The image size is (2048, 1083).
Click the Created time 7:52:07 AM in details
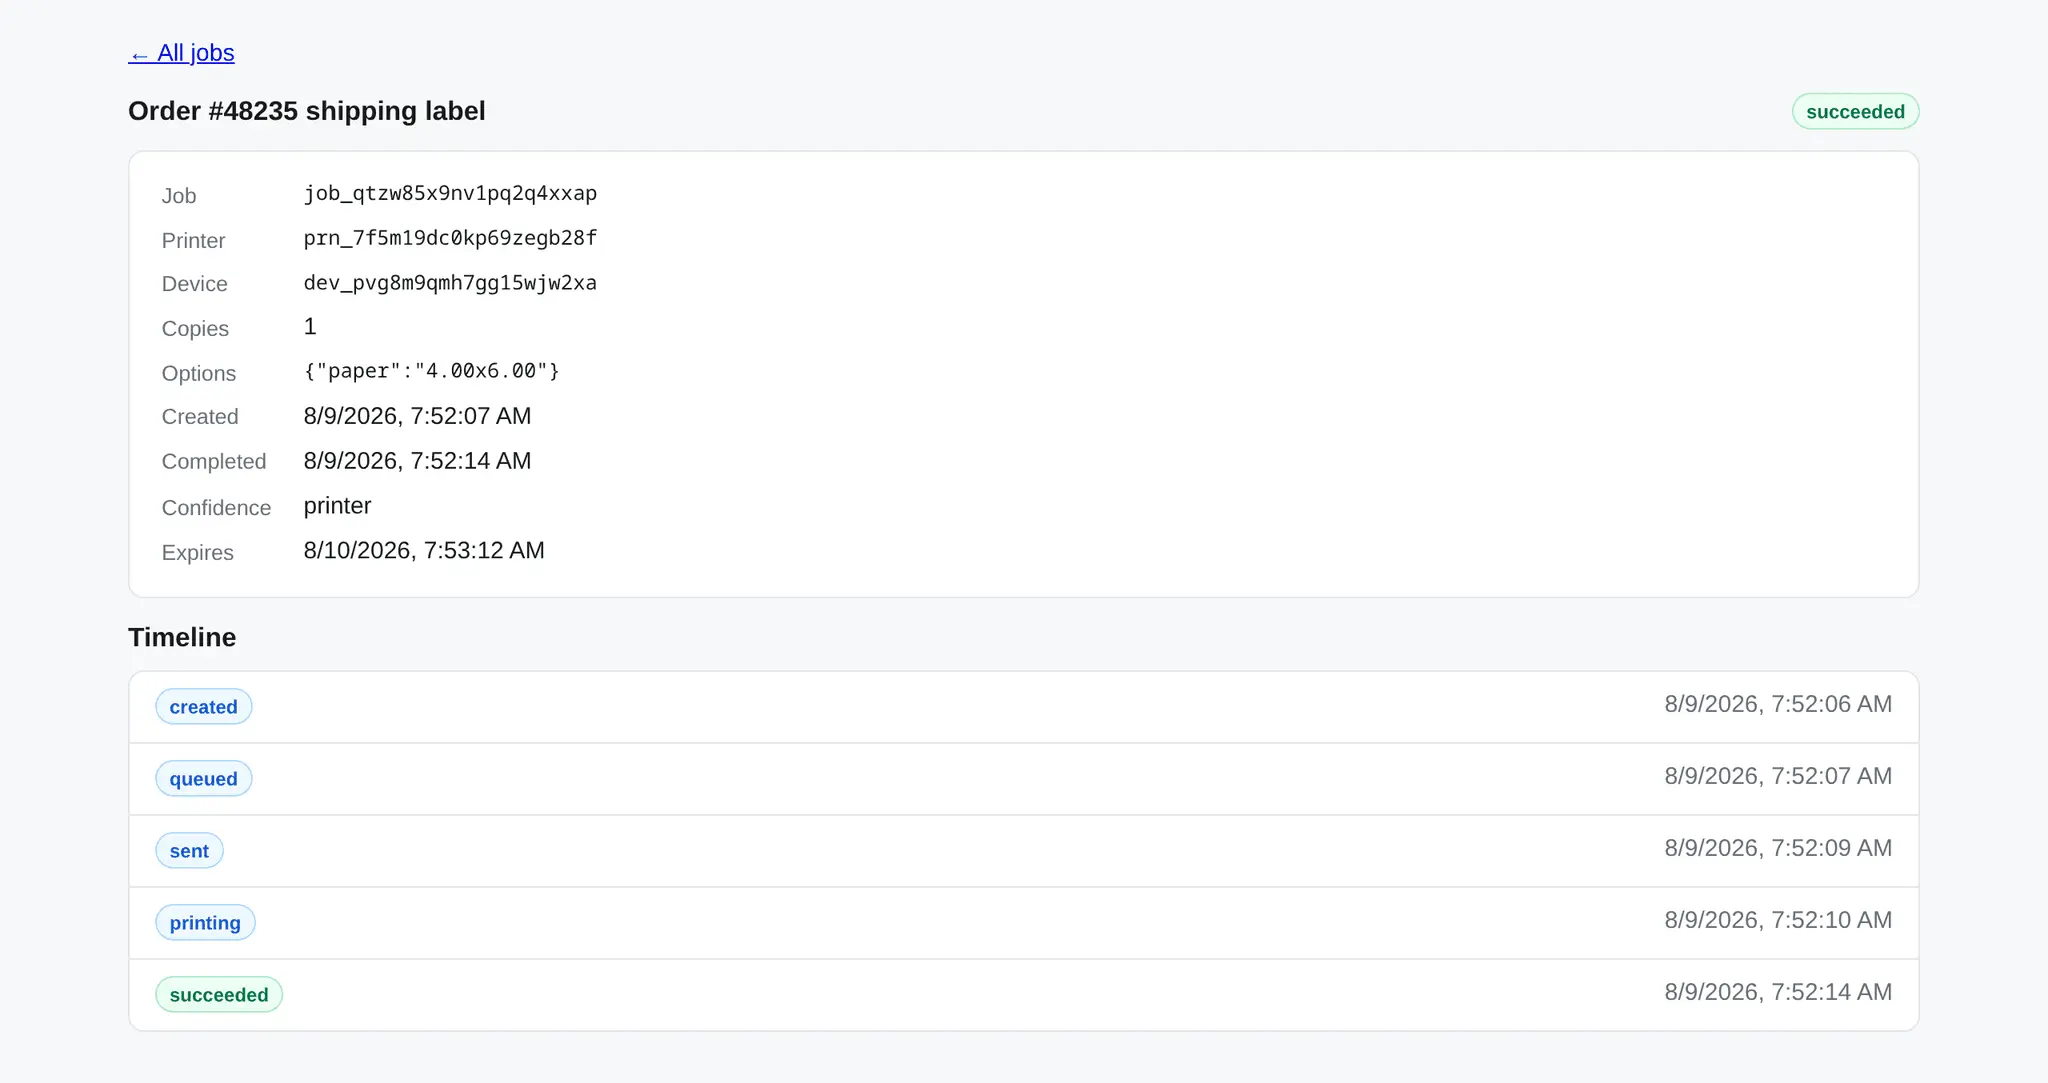click(417, 416)
